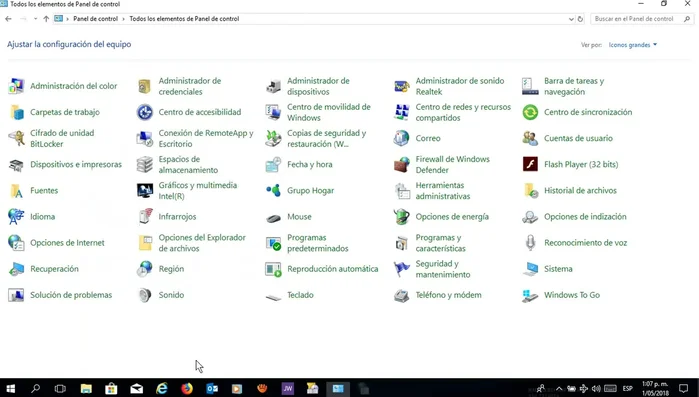
Task: Open Cifrado de unidad BitLocker icon
Action: [16, 138]
